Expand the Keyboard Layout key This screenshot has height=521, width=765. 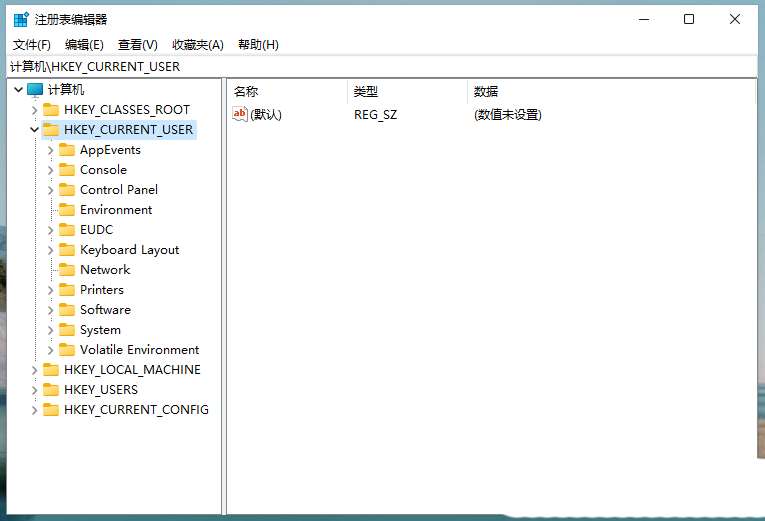coord(50,250)
